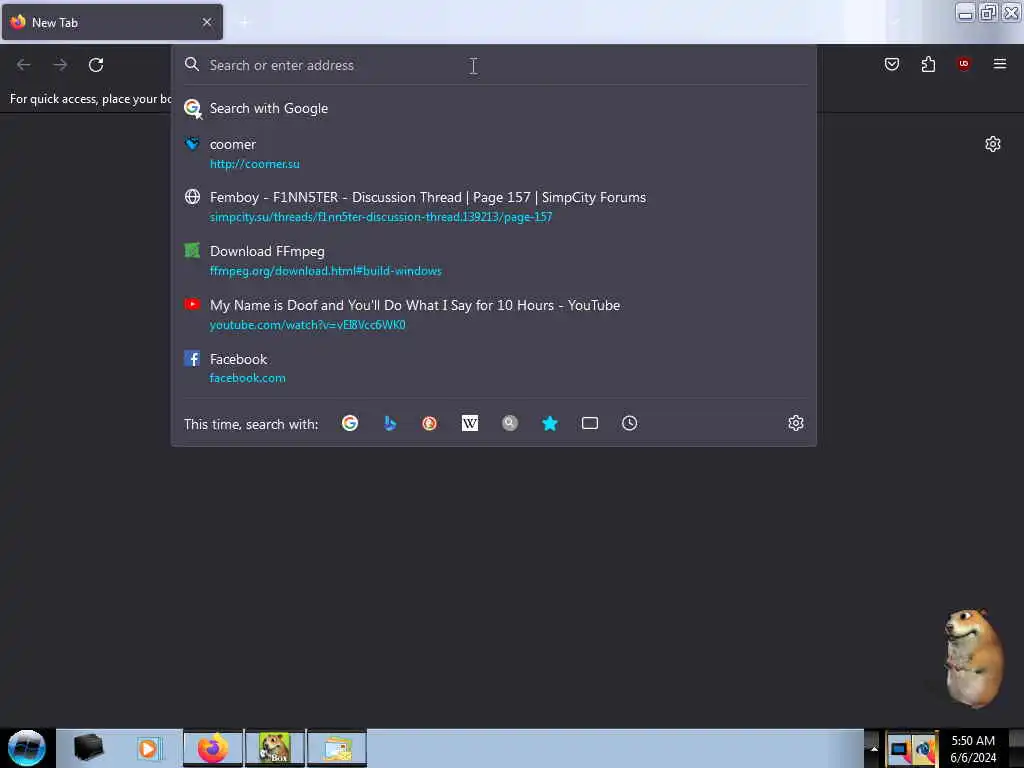Image resolution: width=1024 pixels, height=768 pixels.
Task: Search this time with DuckDuckGo icon
Action: (x=430, y=423)
